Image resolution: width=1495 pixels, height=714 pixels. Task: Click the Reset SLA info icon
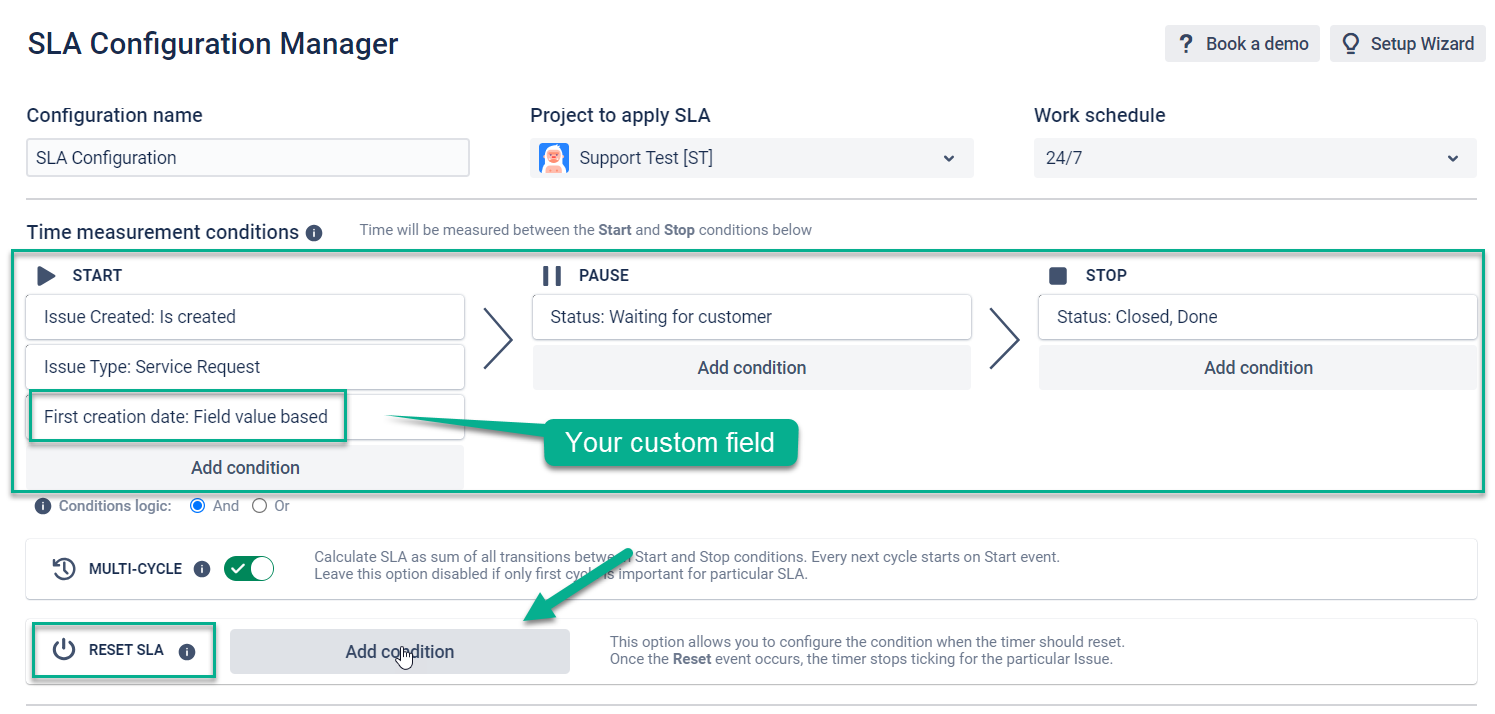pos(187,650)
